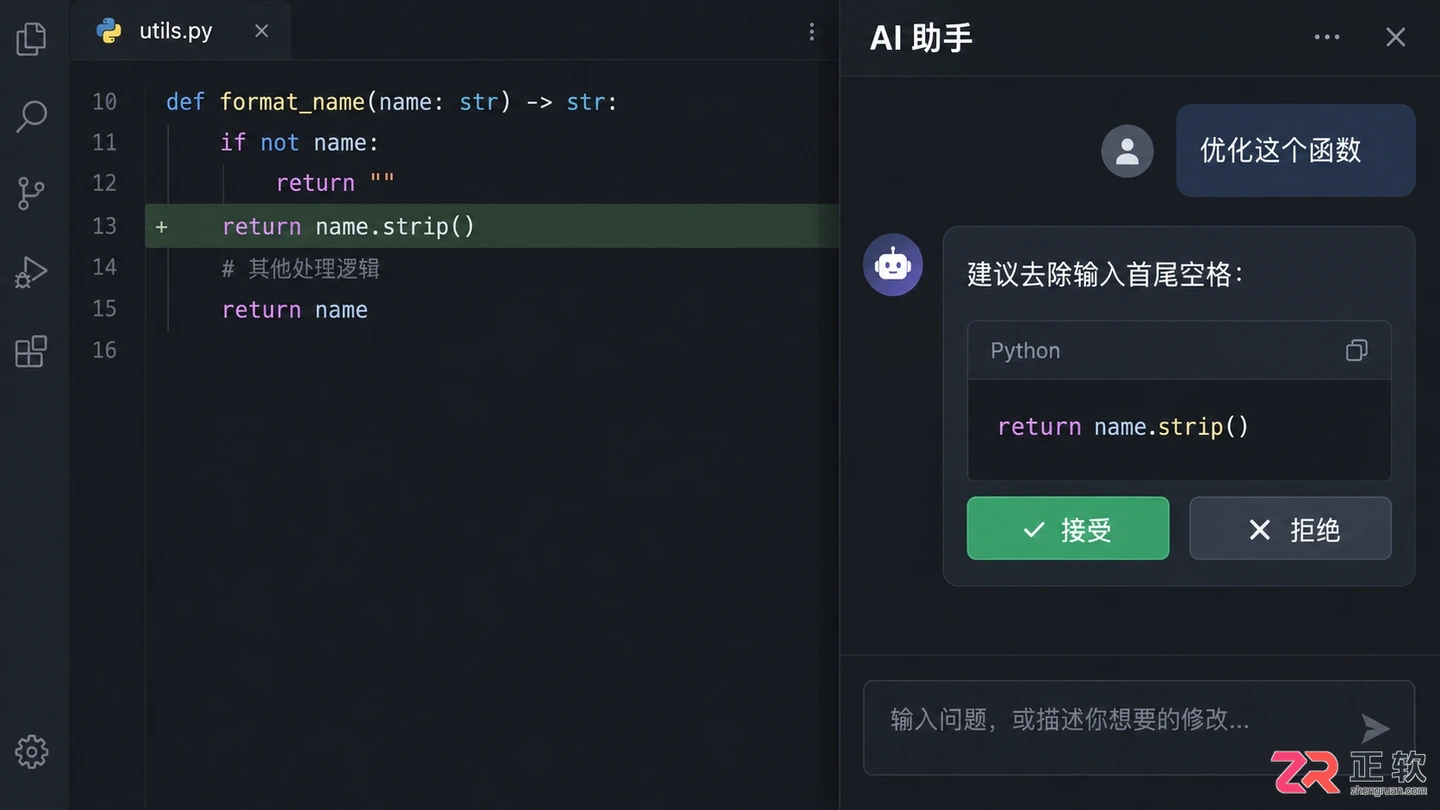Click the robot assistant avatar
1440x810 pixels.
tap(893, 265)
